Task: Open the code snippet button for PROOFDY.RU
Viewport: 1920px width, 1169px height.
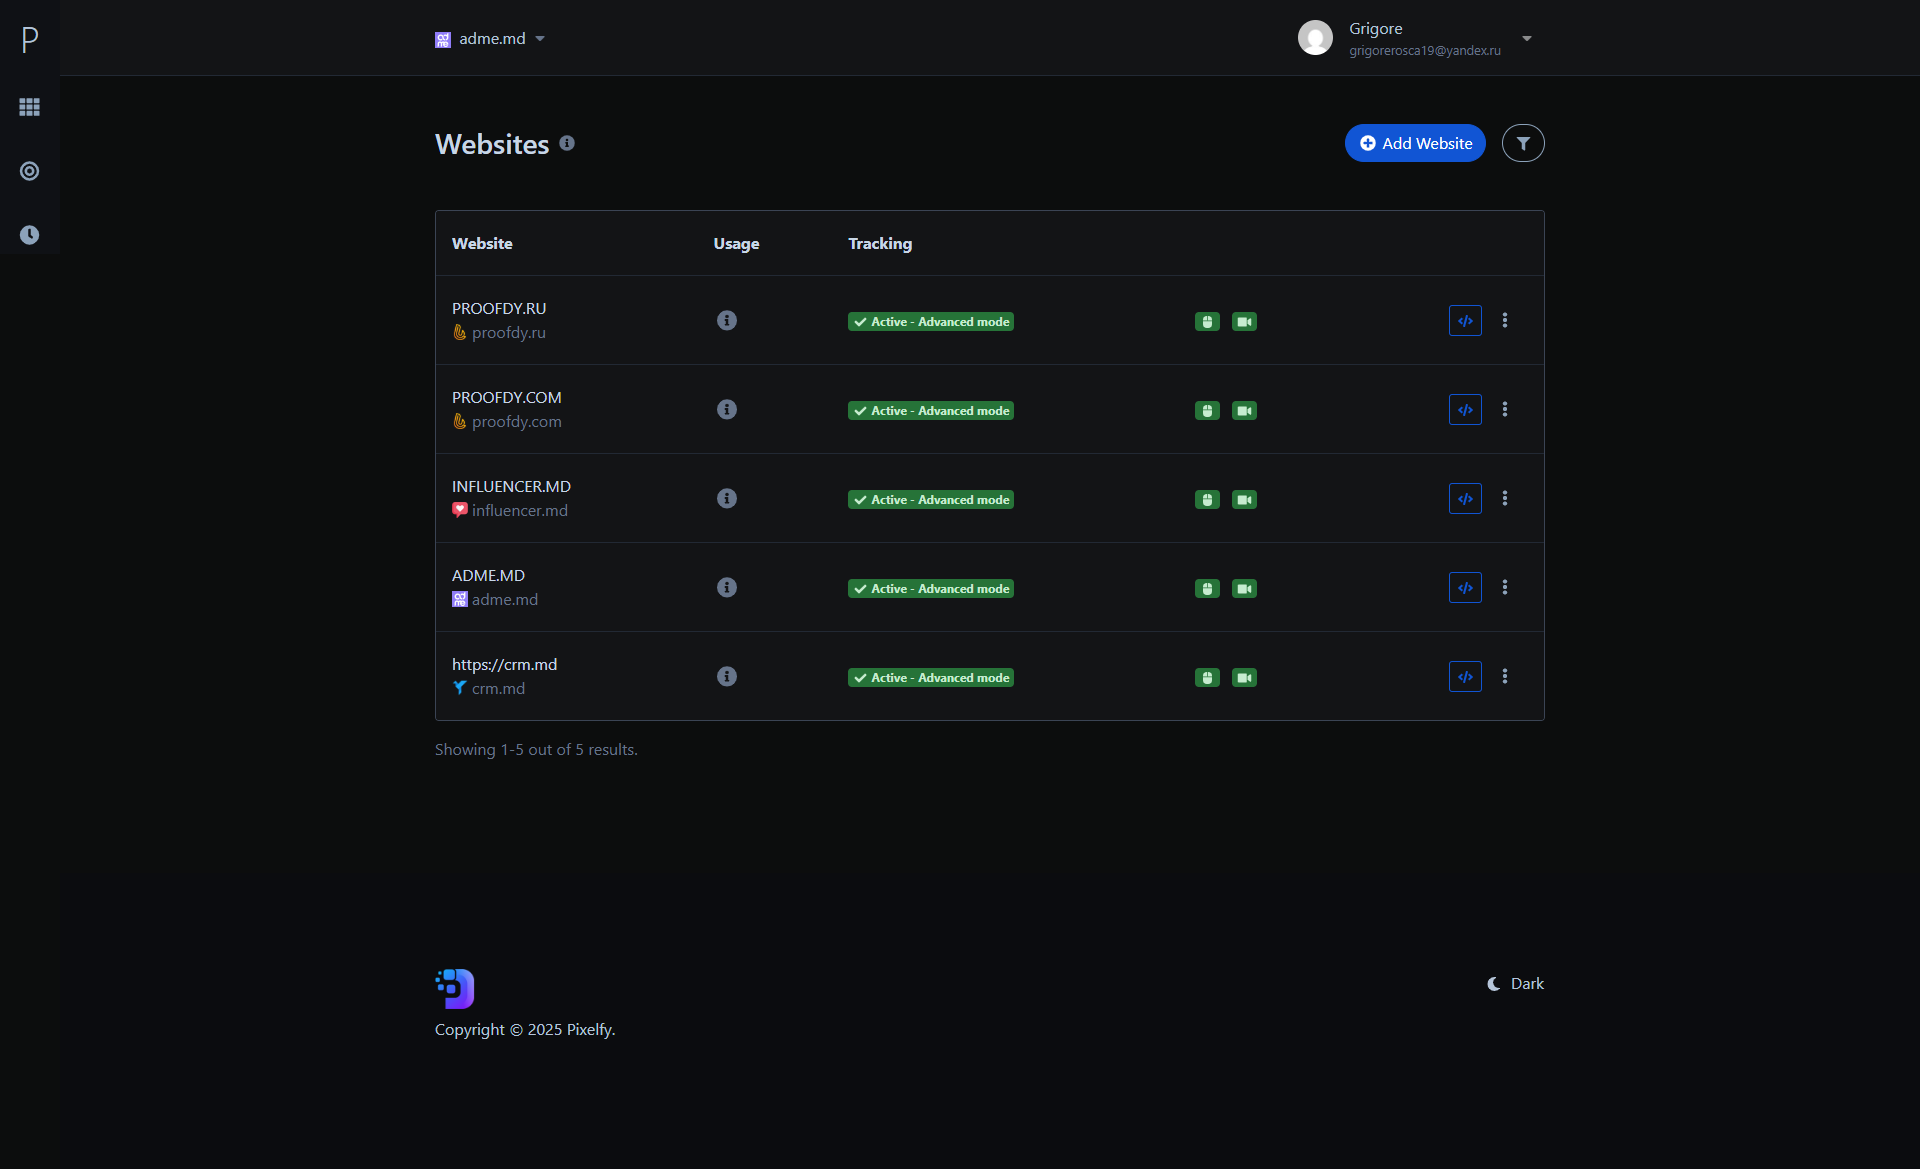Action: pyautogui.click(x=1465, y=320)
